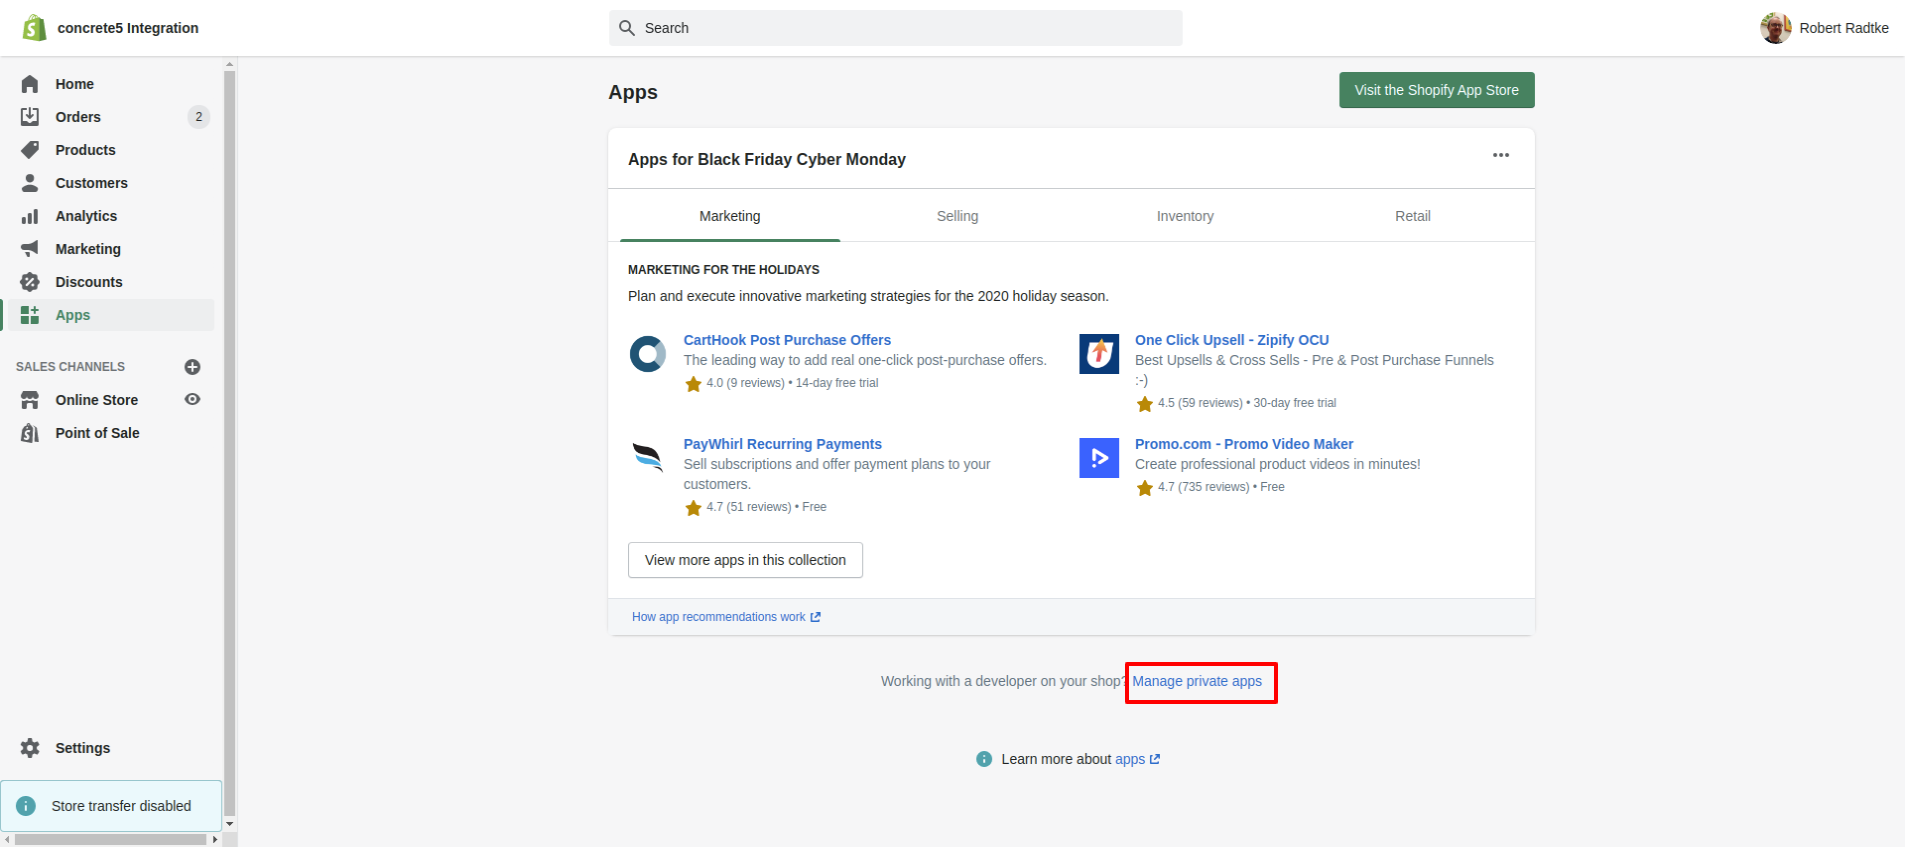The image size is (1905, 847).
Task: Click the Orders inbox icon
Action: [30, 117]
